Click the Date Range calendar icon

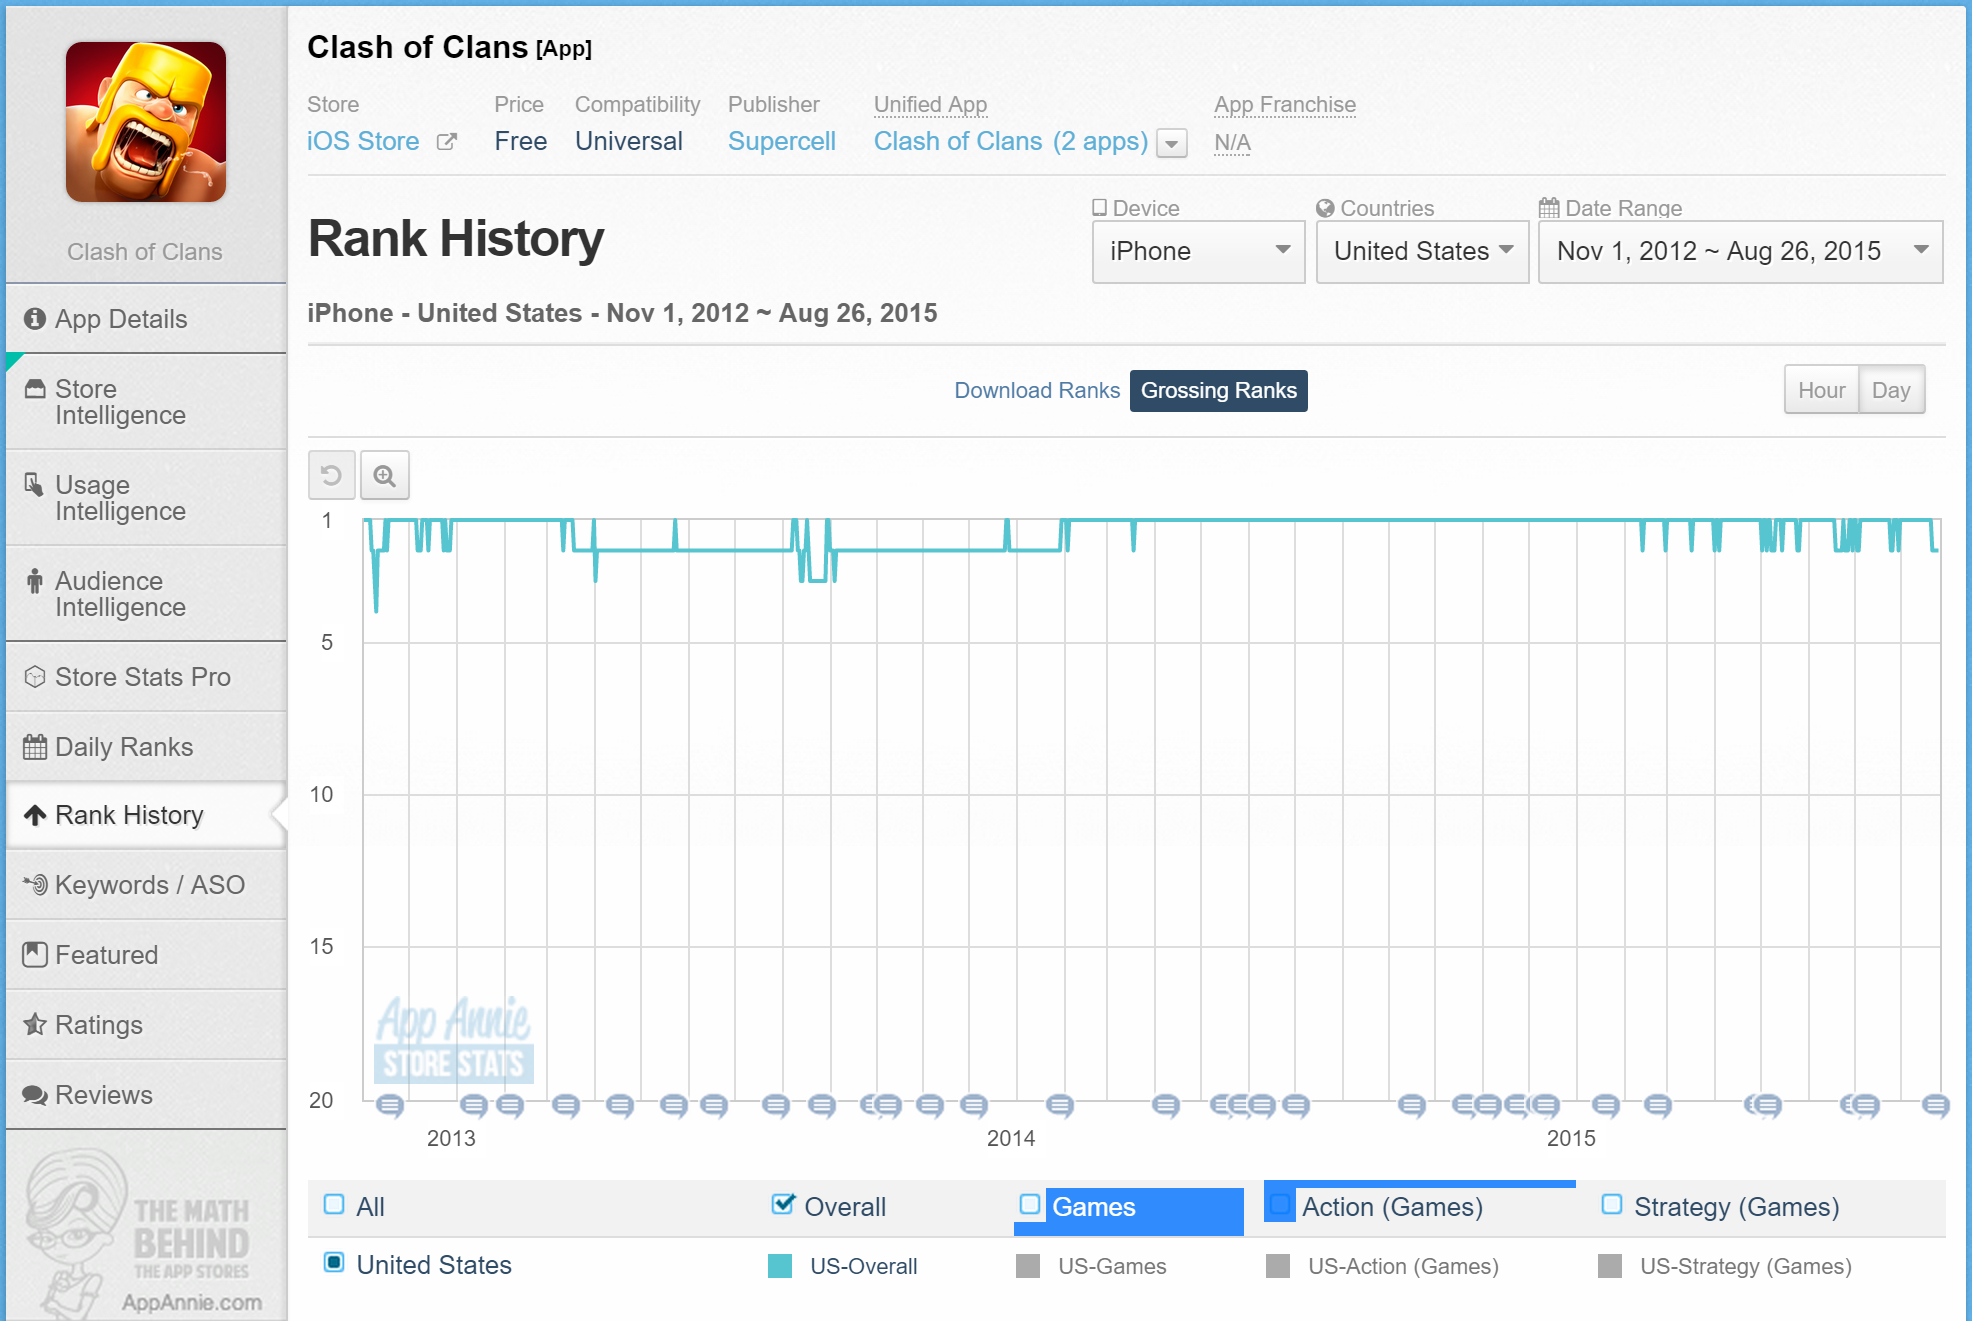click(x=1549, y=208)
